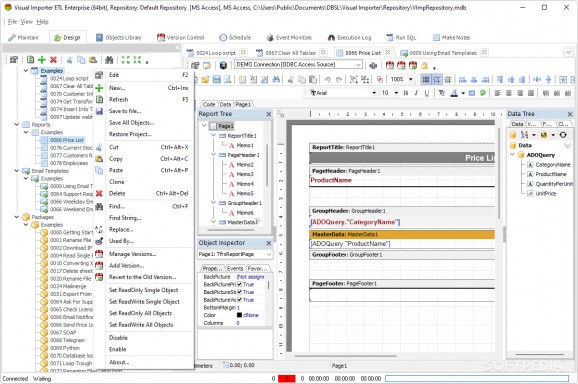Click the Cut scissors icon in the designer toolbar
The height and width of the screenshot is (384, 578).
(x=290, y=79)
